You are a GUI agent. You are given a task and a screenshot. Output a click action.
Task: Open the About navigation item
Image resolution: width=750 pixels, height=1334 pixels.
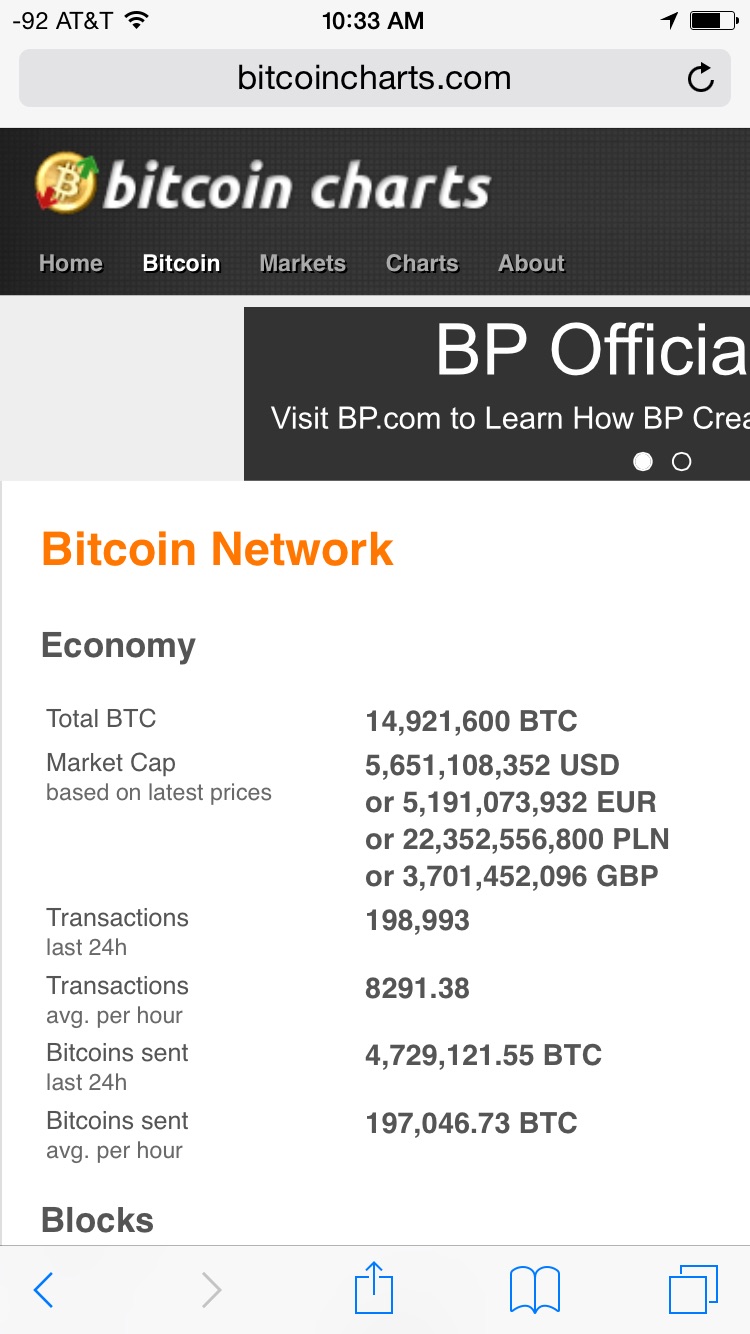tap(532, 263)
